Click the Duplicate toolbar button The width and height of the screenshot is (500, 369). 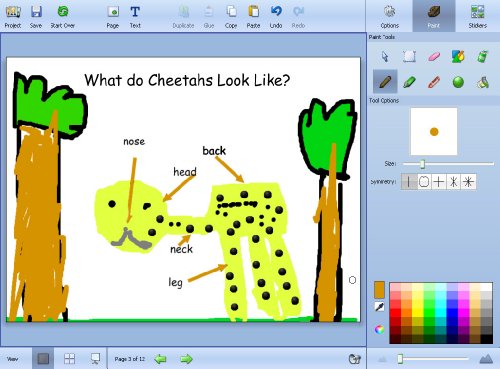[183, 17]
